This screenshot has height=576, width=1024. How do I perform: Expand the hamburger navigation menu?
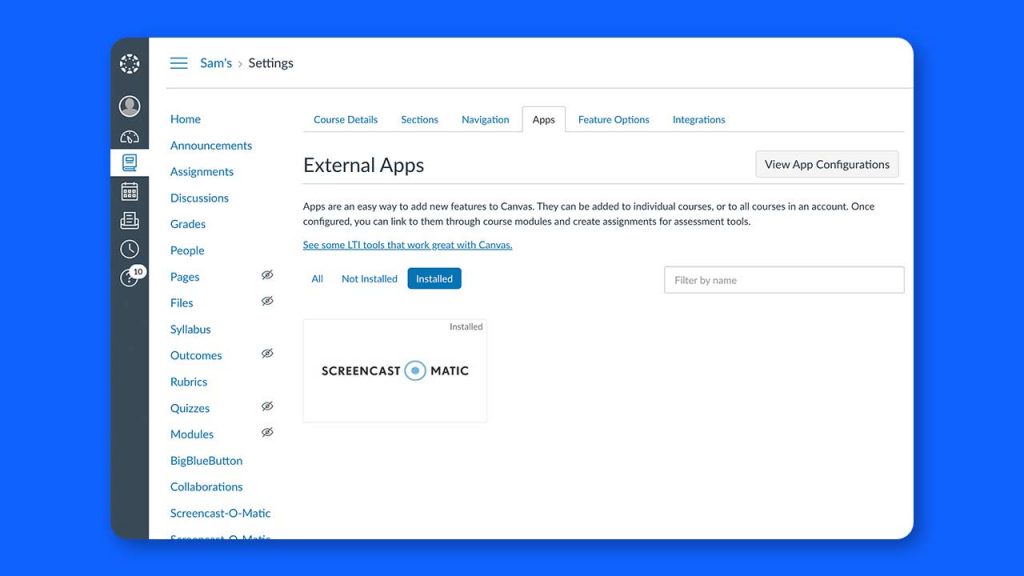[178, 62]
